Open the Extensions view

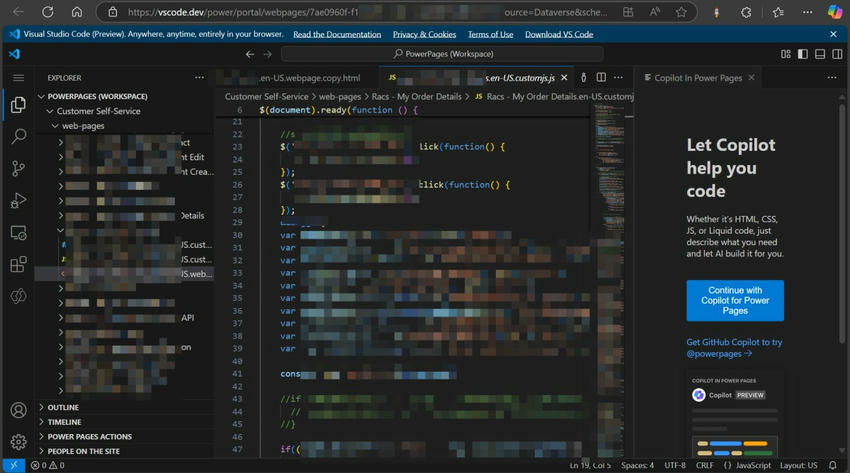18,264
